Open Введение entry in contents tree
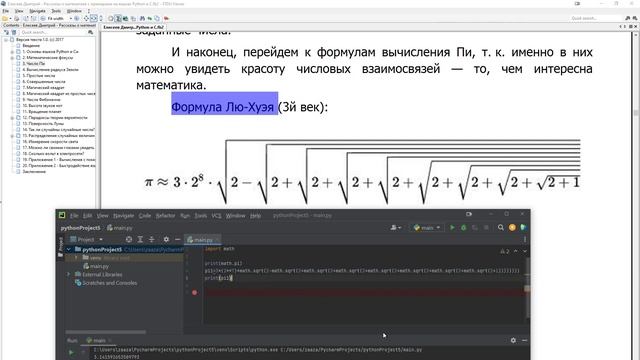Viewport: 640px width, 360px height. pyautogui.click(x=31, y=46)
